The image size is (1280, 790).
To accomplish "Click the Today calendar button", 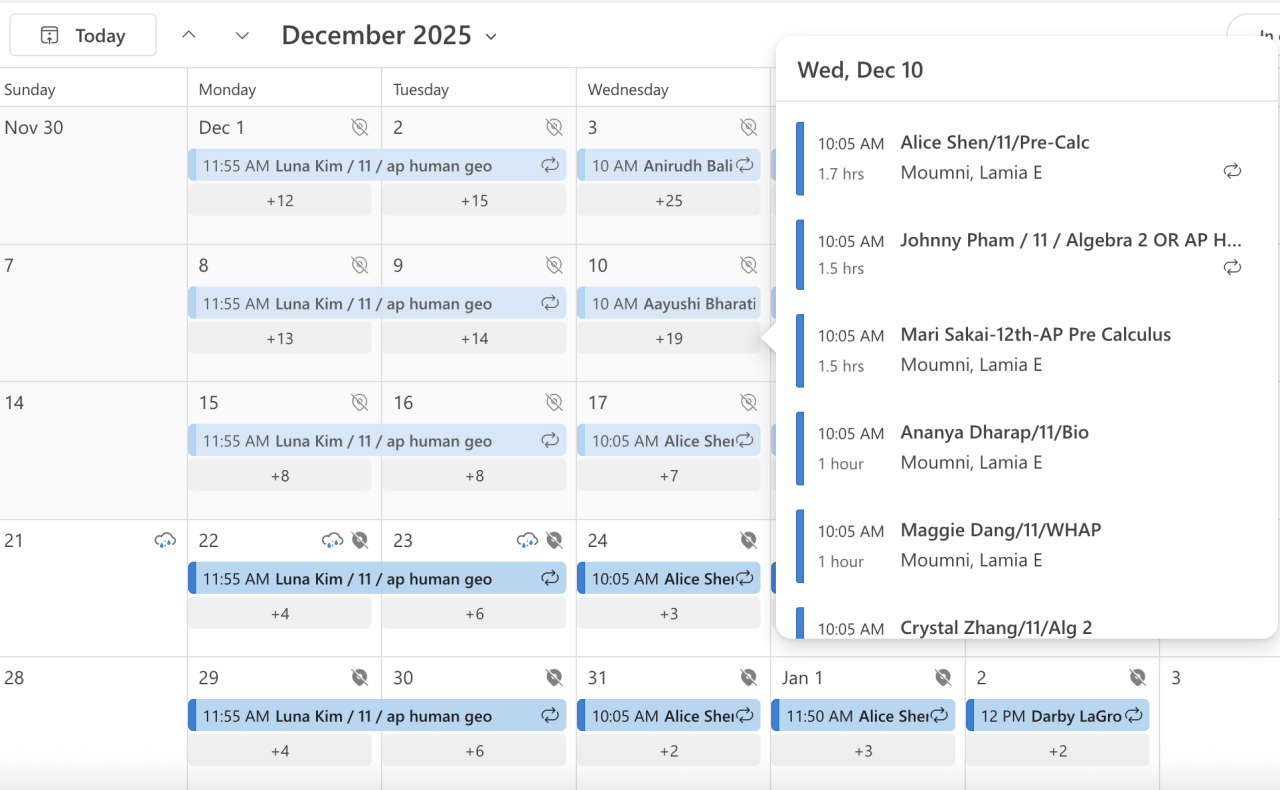I will tap(83, 36).
